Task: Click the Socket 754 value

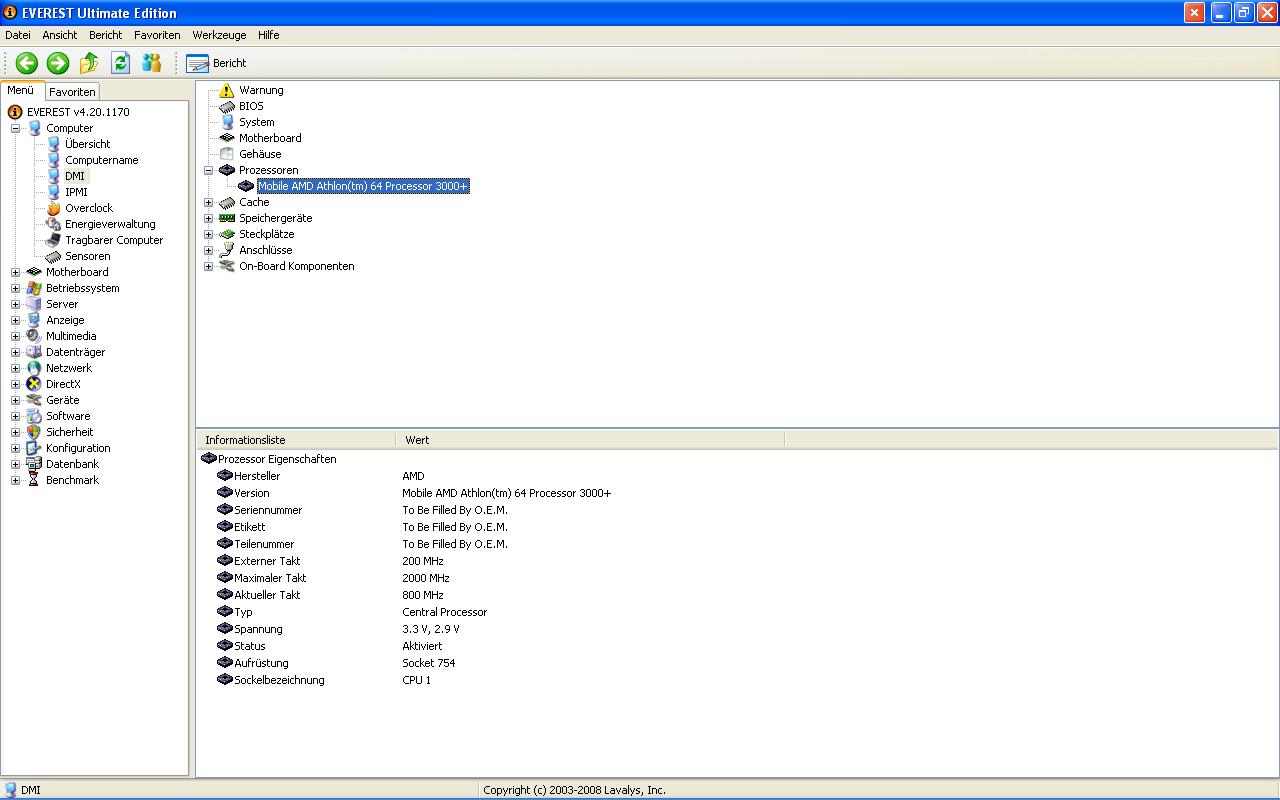Action: [x=428, y=663]
